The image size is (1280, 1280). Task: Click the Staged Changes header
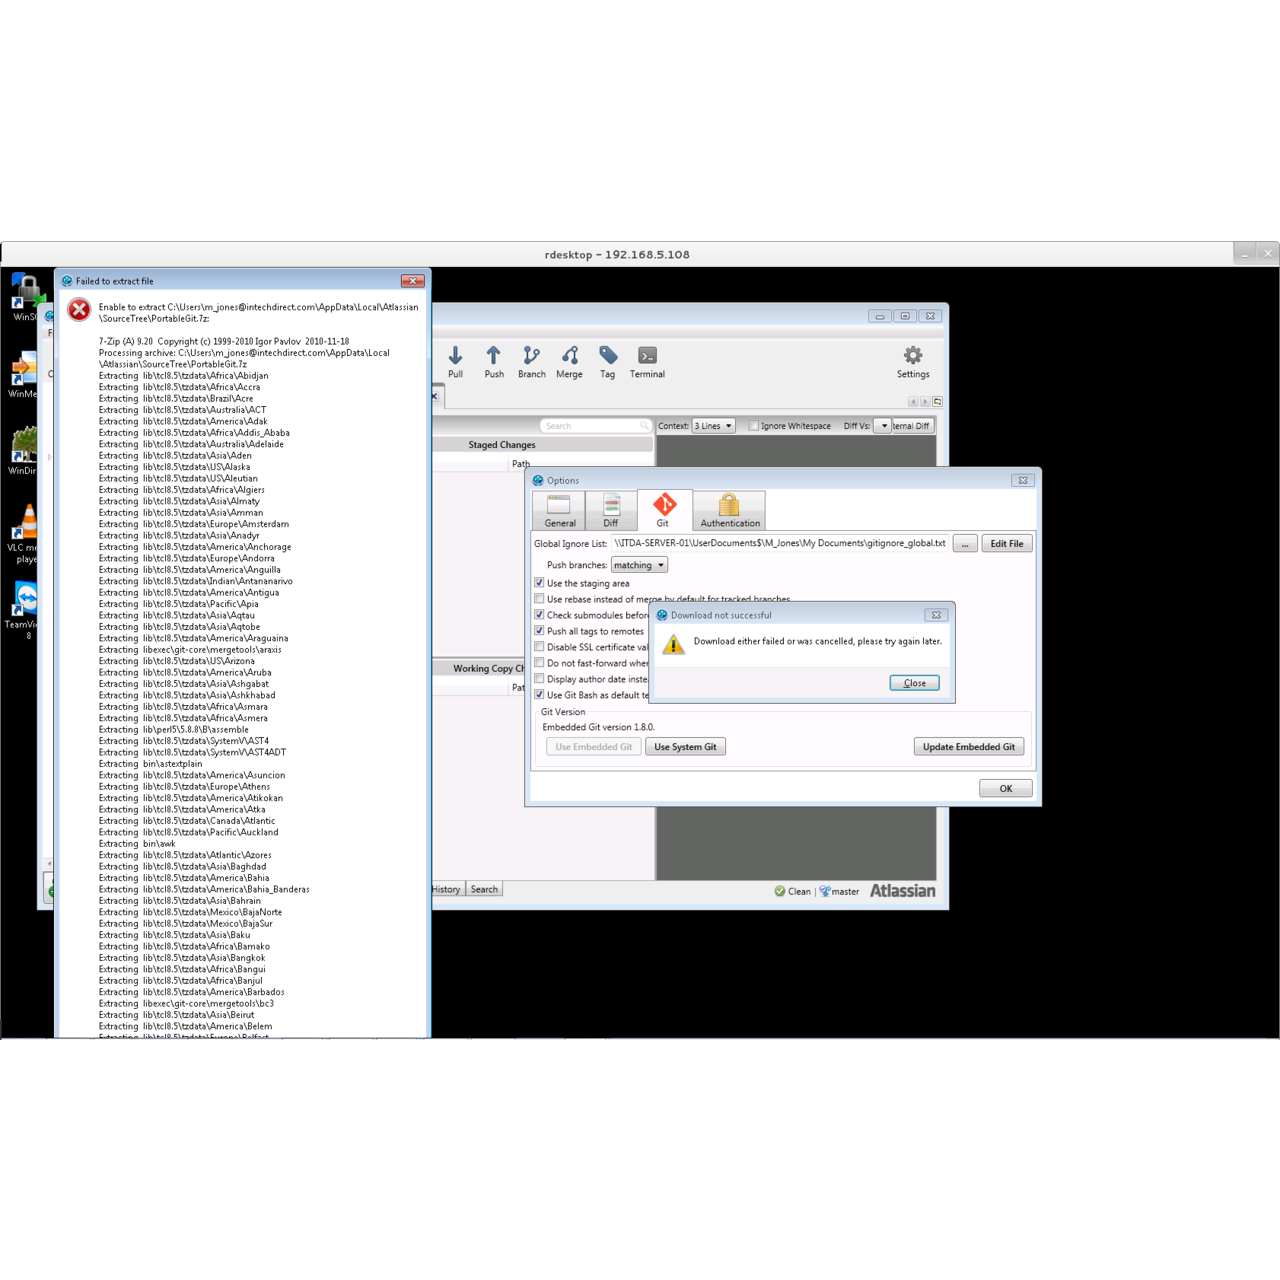click(x=502, y=445)
